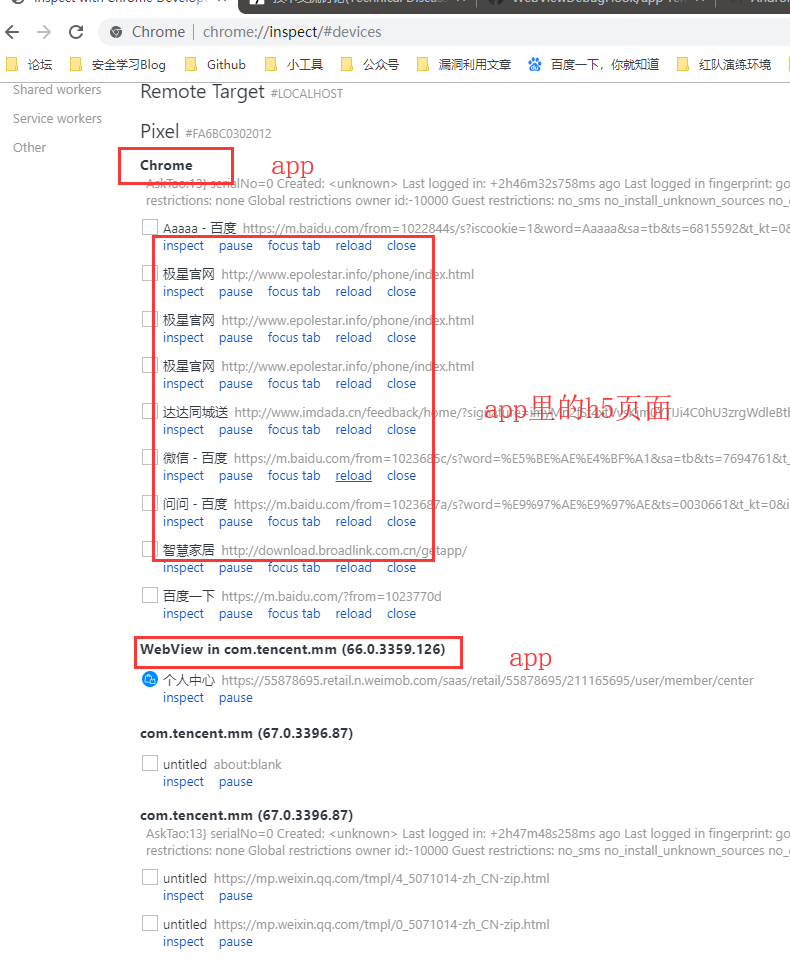Reload the 问问 - 百度 page

353,522
